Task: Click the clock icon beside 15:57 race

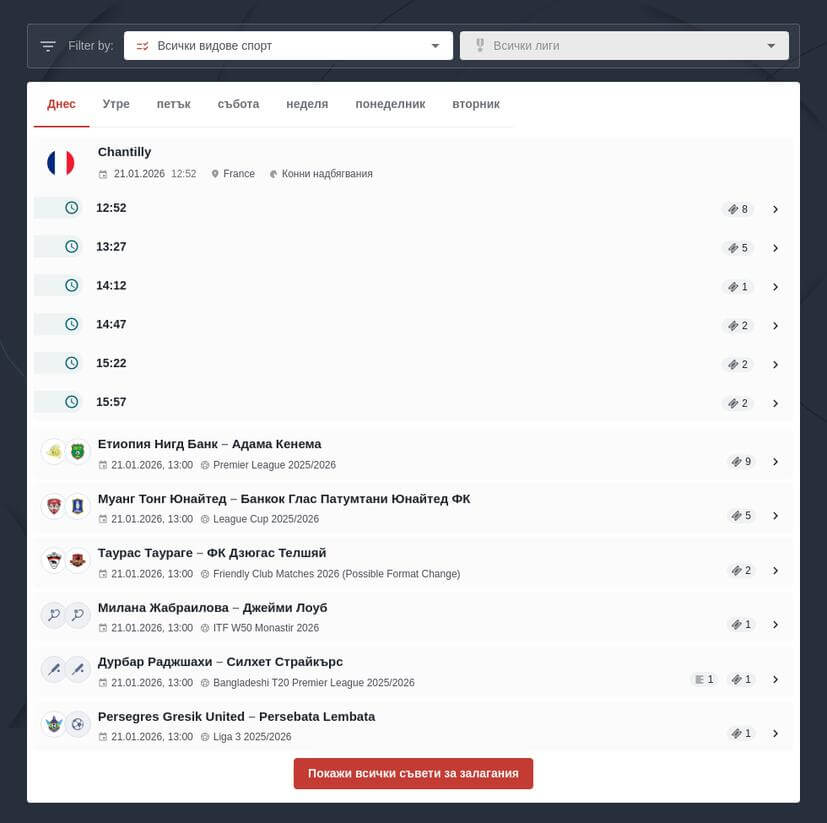Action: [x=71, y=402]
